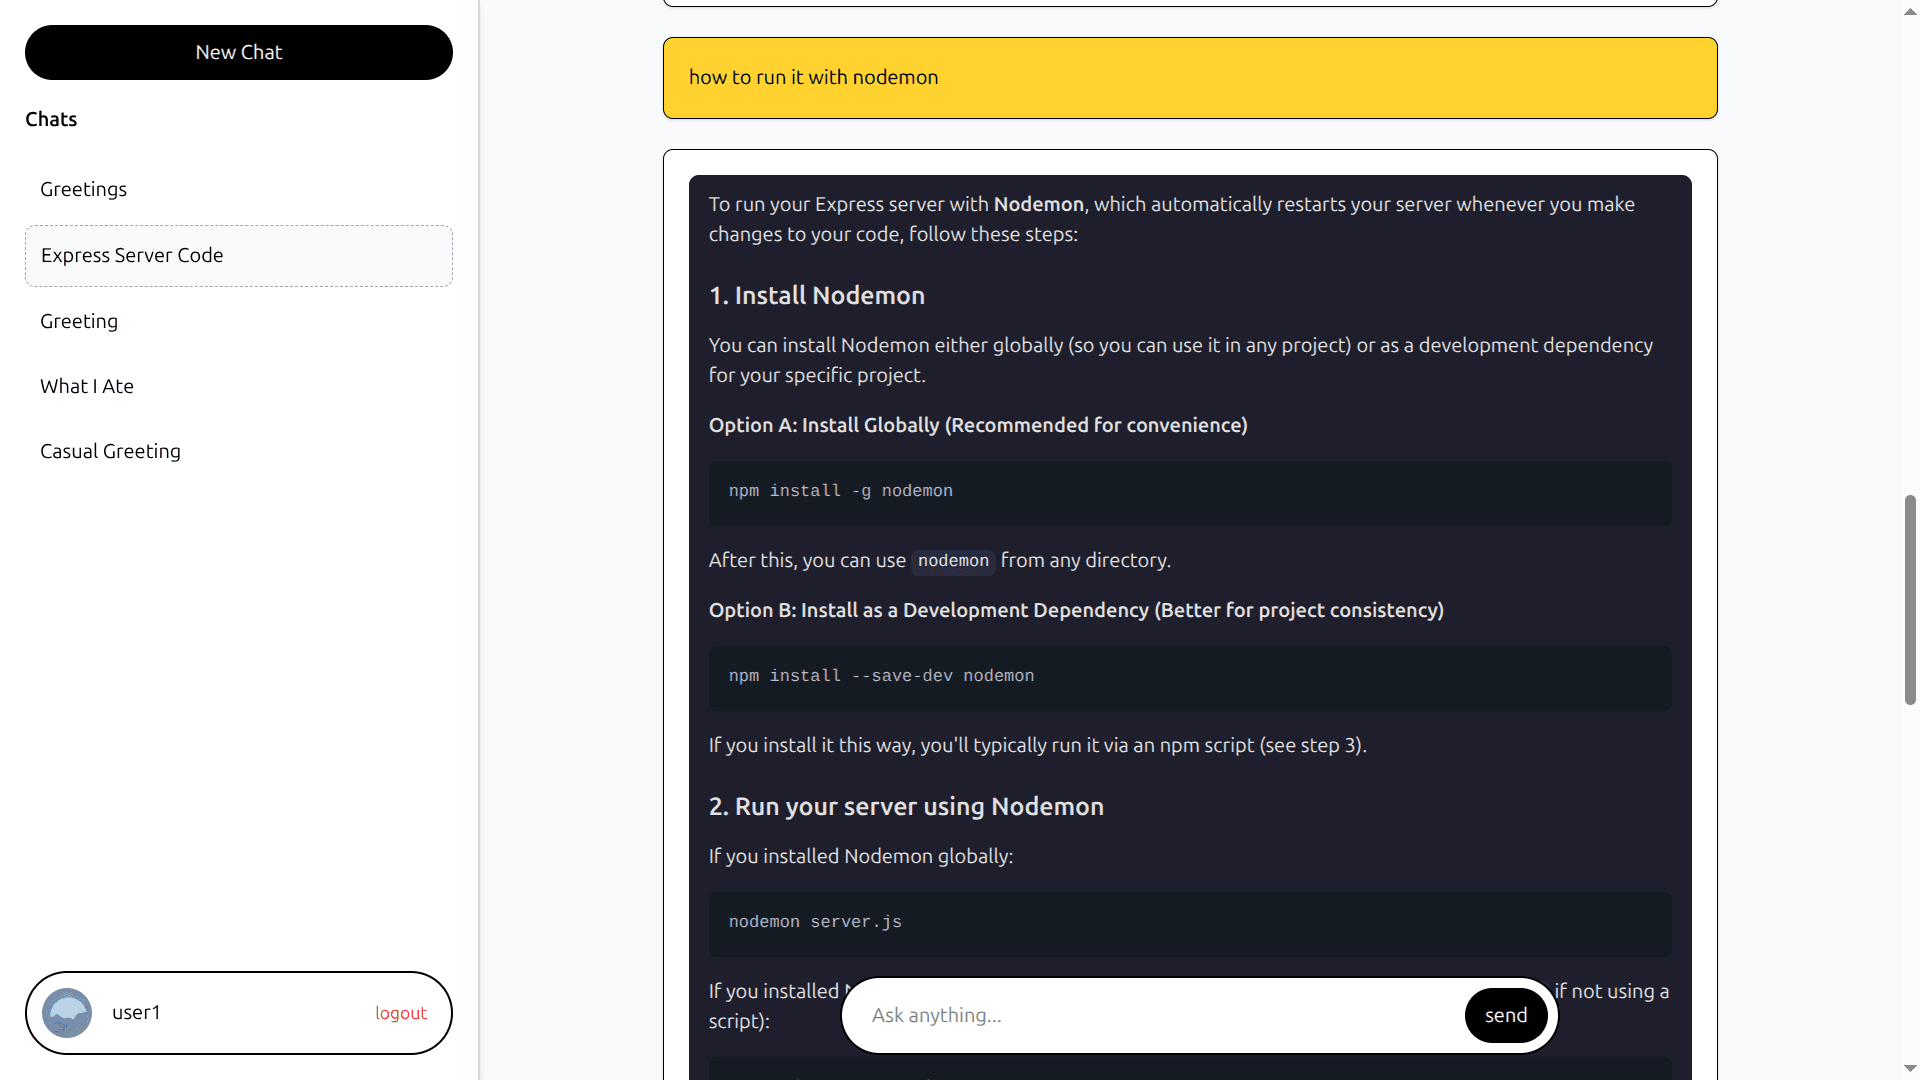Open the What I Ate chat
The image size is (1920, 1080).
(86, 386)
